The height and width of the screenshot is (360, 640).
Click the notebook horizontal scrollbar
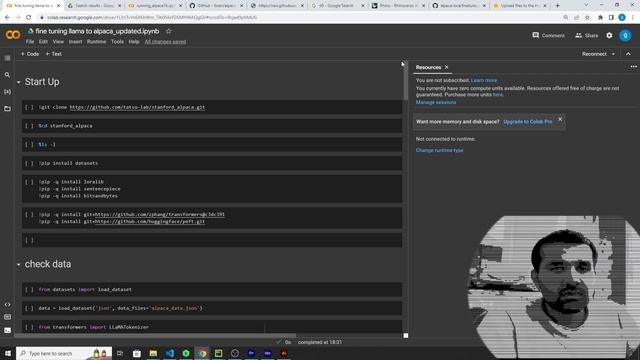click(155, 336)
